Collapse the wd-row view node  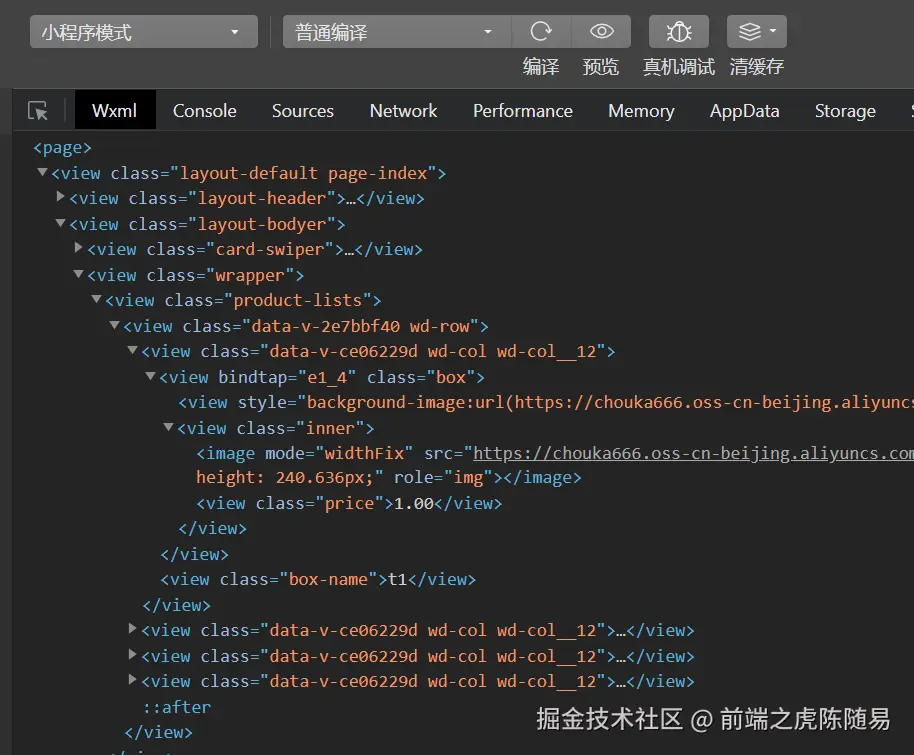(114, 325)
